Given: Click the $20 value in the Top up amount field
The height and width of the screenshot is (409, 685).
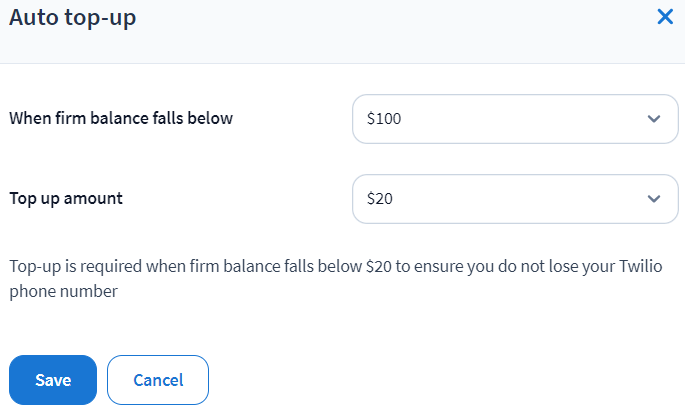Looking at the screenshot, I should coord(380,198).
